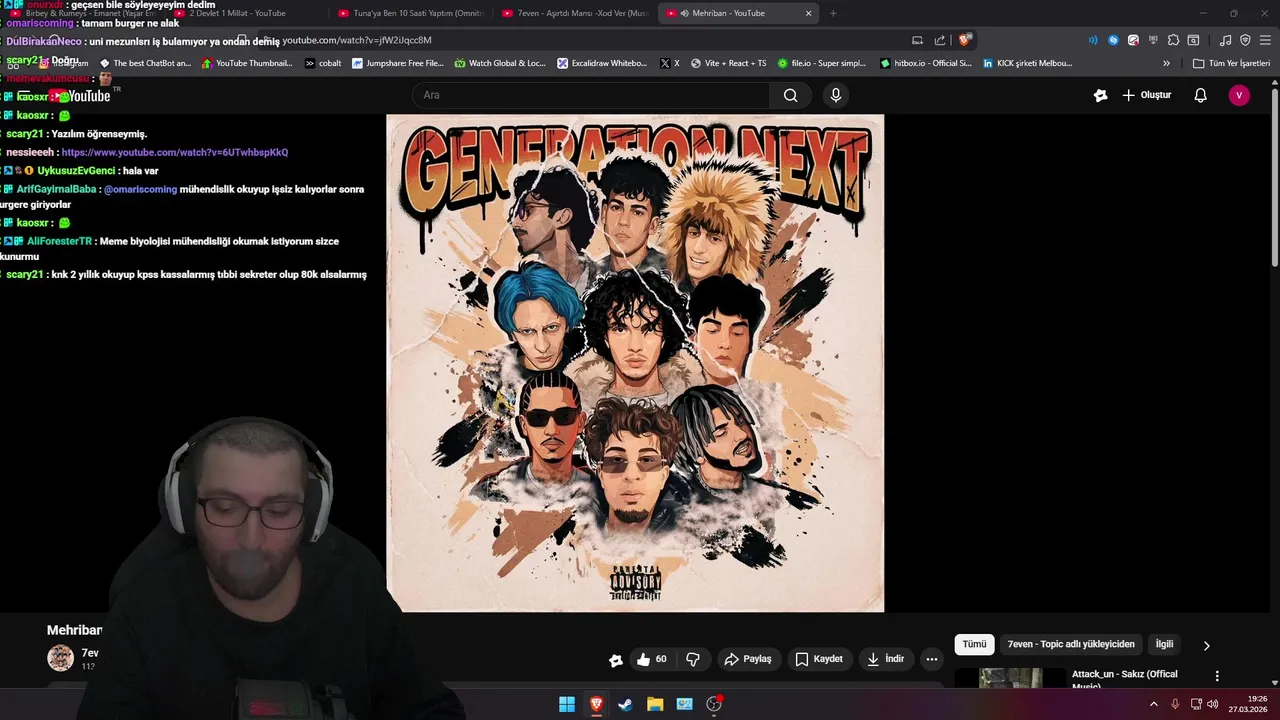Screen dimensions: 1280x720
Task: Open the music note playlist icon
Action: point(1225,40)
